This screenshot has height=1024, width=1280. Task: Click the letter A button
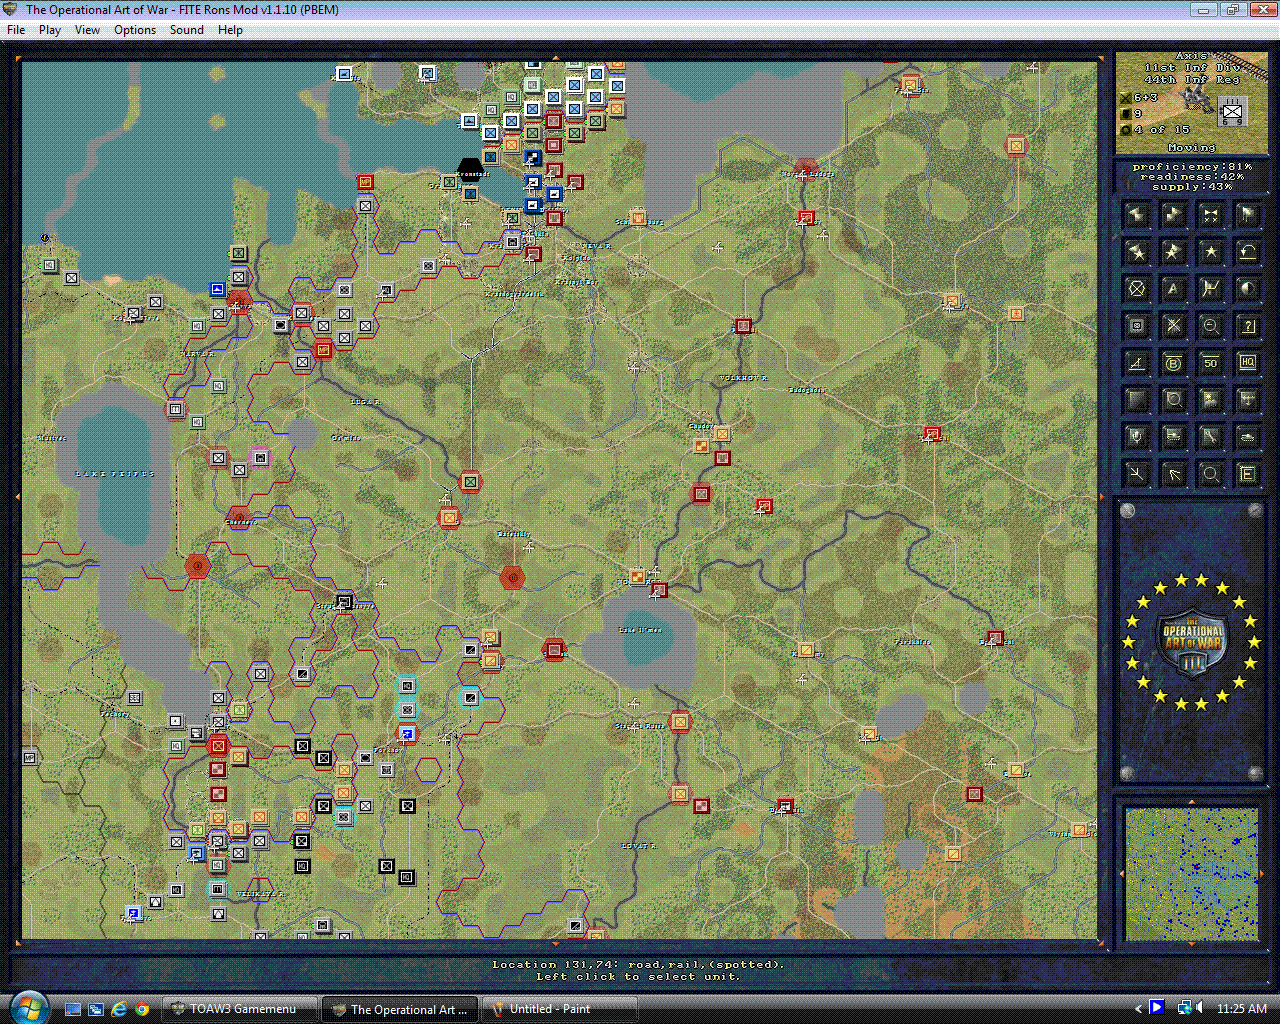pyautogui.click(x=1173, y=289)
